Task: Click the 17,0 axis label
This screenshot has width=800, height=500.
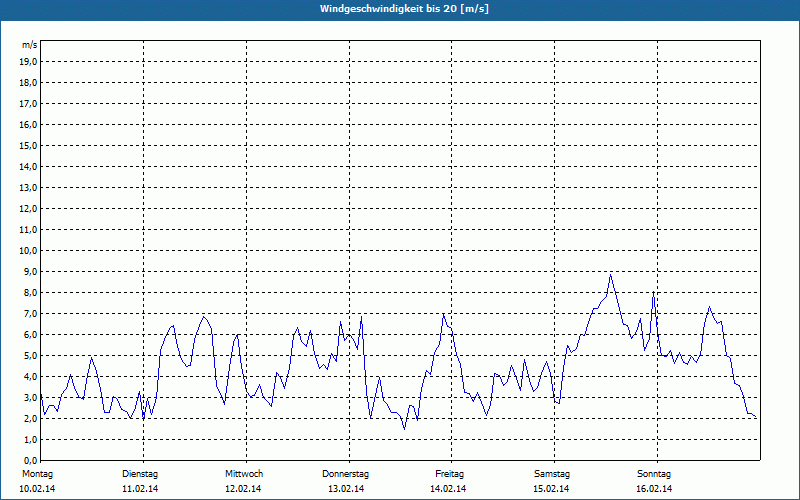Action: (x=29, y=104)
